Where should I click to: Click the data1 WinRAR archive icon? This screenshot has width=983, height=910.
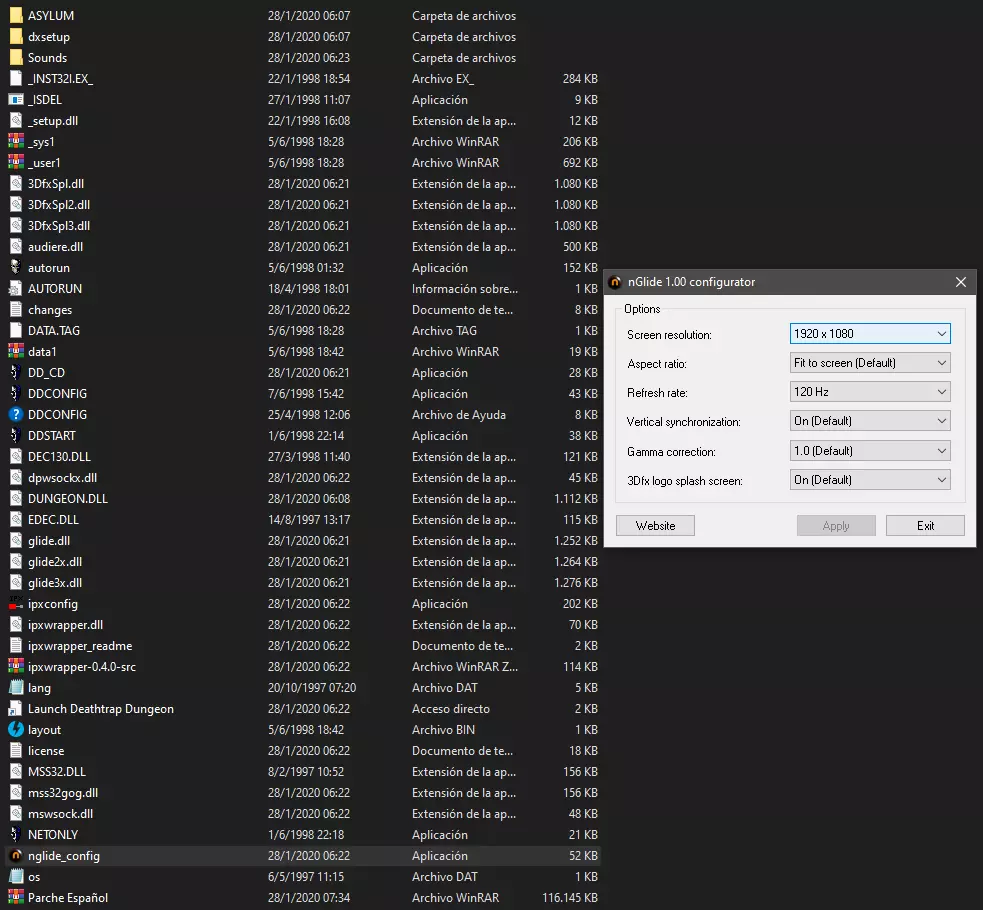(x=16, y=352)
